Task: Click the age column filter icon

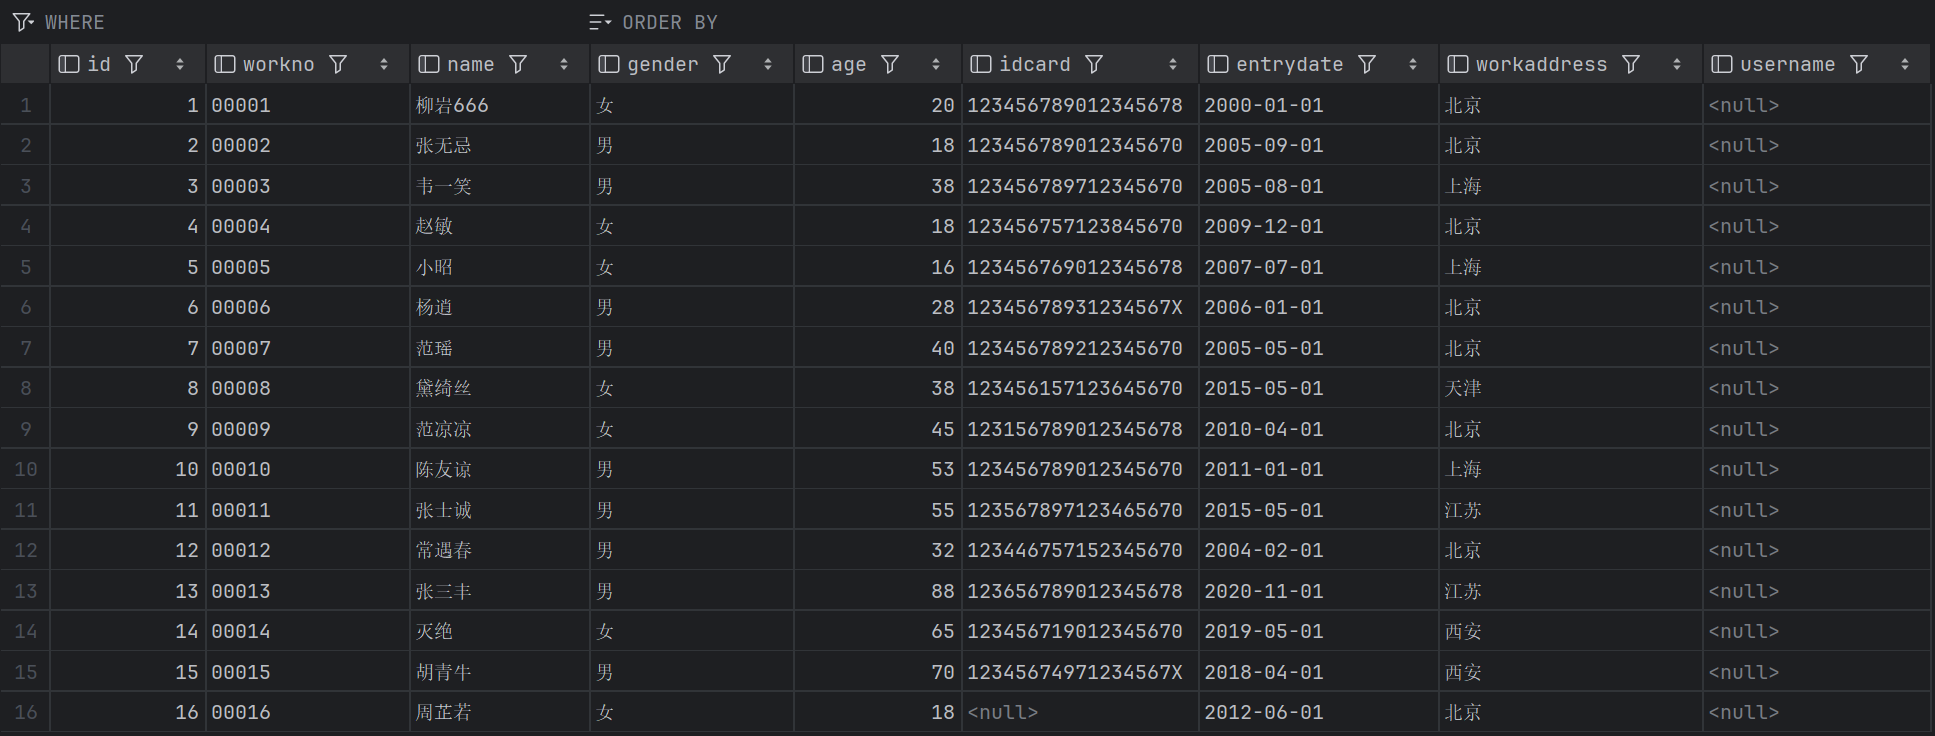Action: pos(890,64)
